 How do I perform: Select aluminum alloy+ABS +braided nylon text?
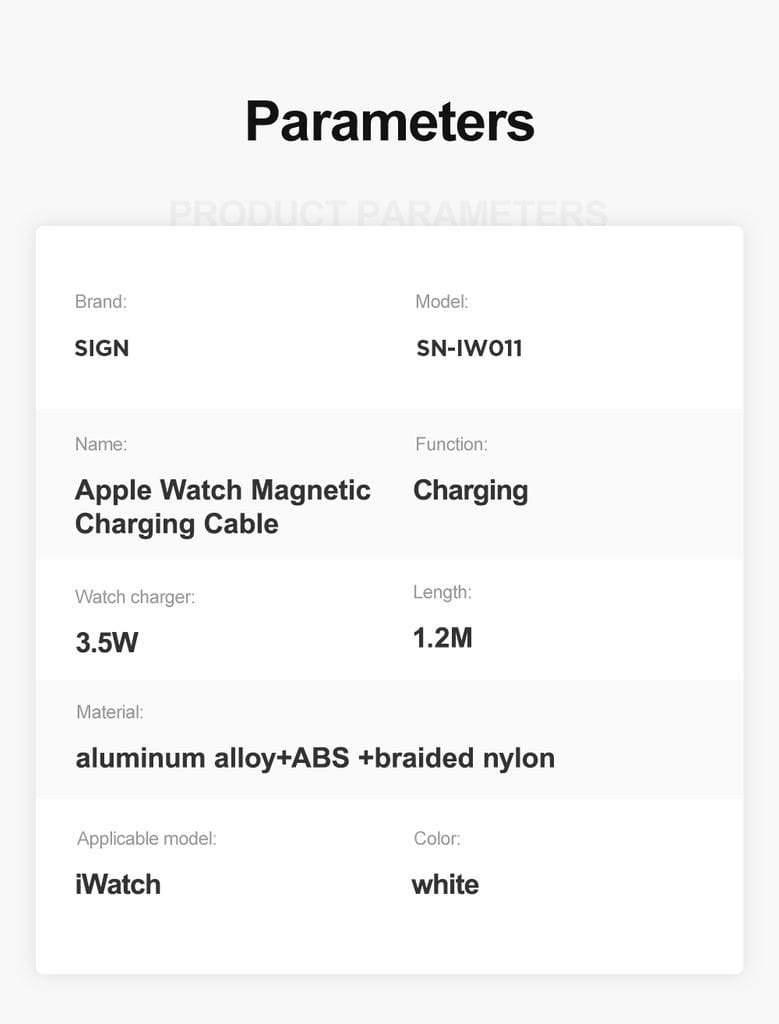click(x=315, y=759)
